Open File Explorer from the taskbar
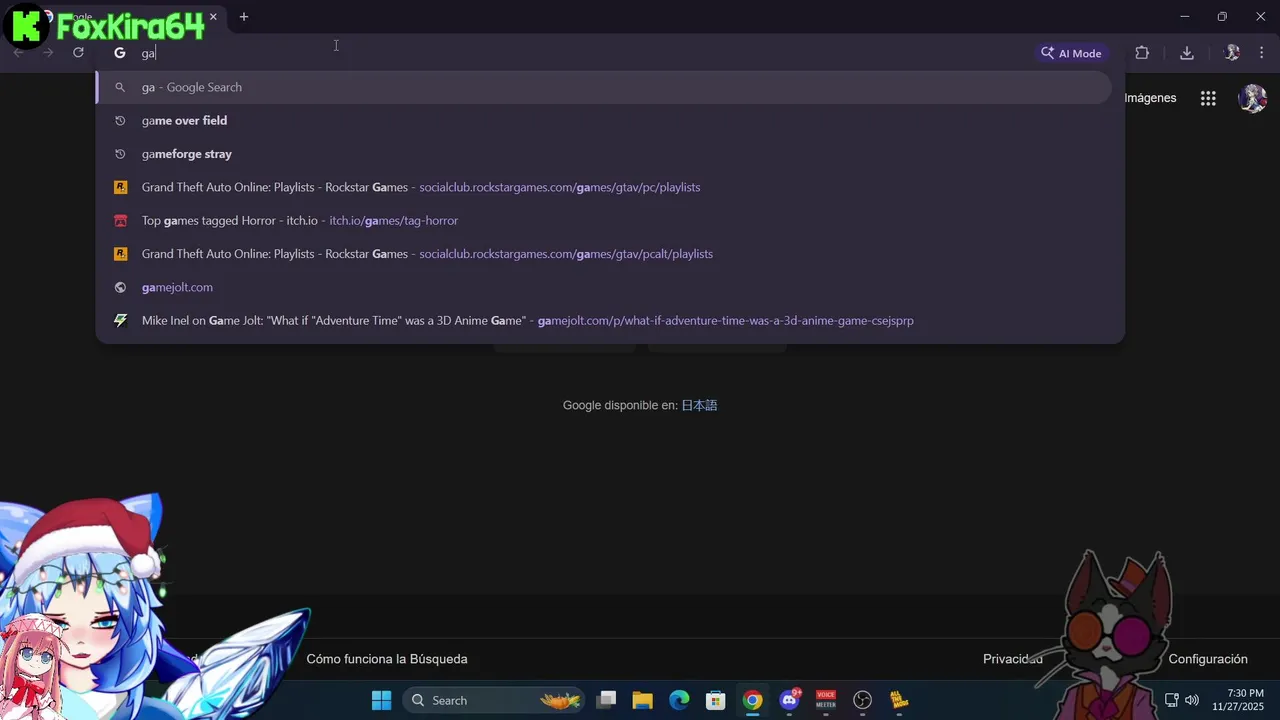The height and width of the screenshot is (720, 1280). coord(642,700)
